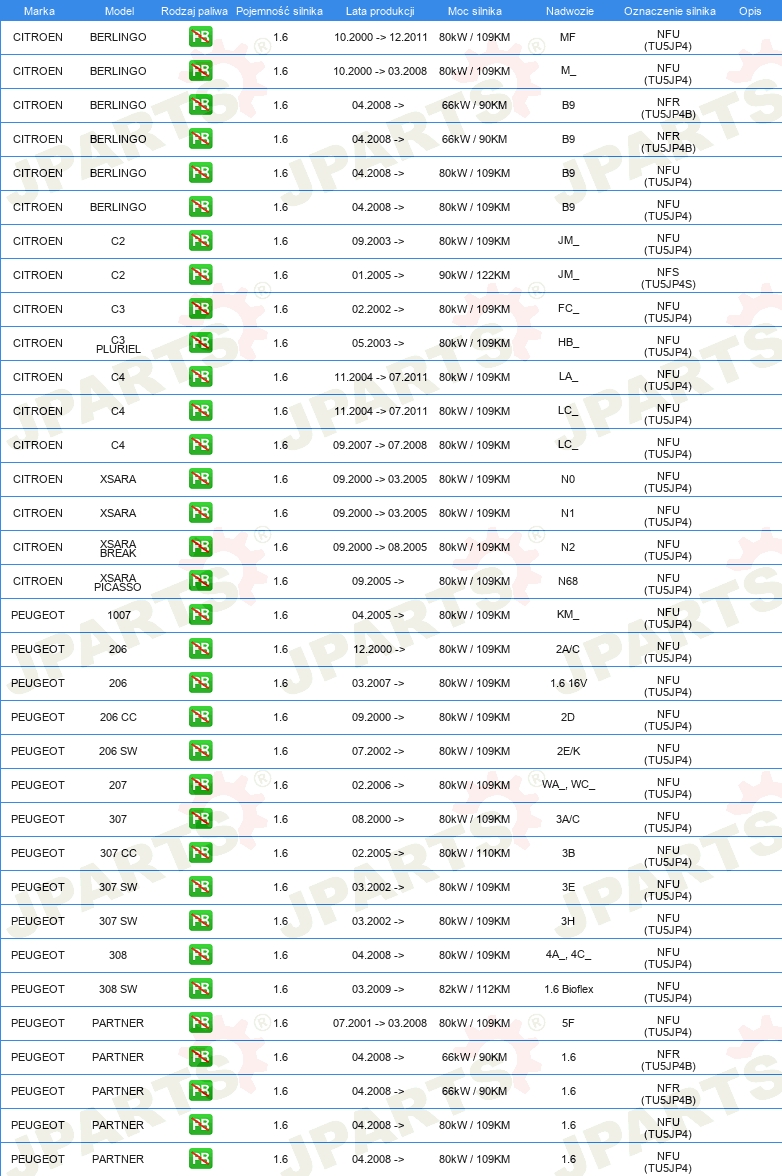Image resolution: width=782 pixels, height=1176 pixels.
Task: Click the 09.2000 -> 08.2005 date range
Action: click(380, 547)
